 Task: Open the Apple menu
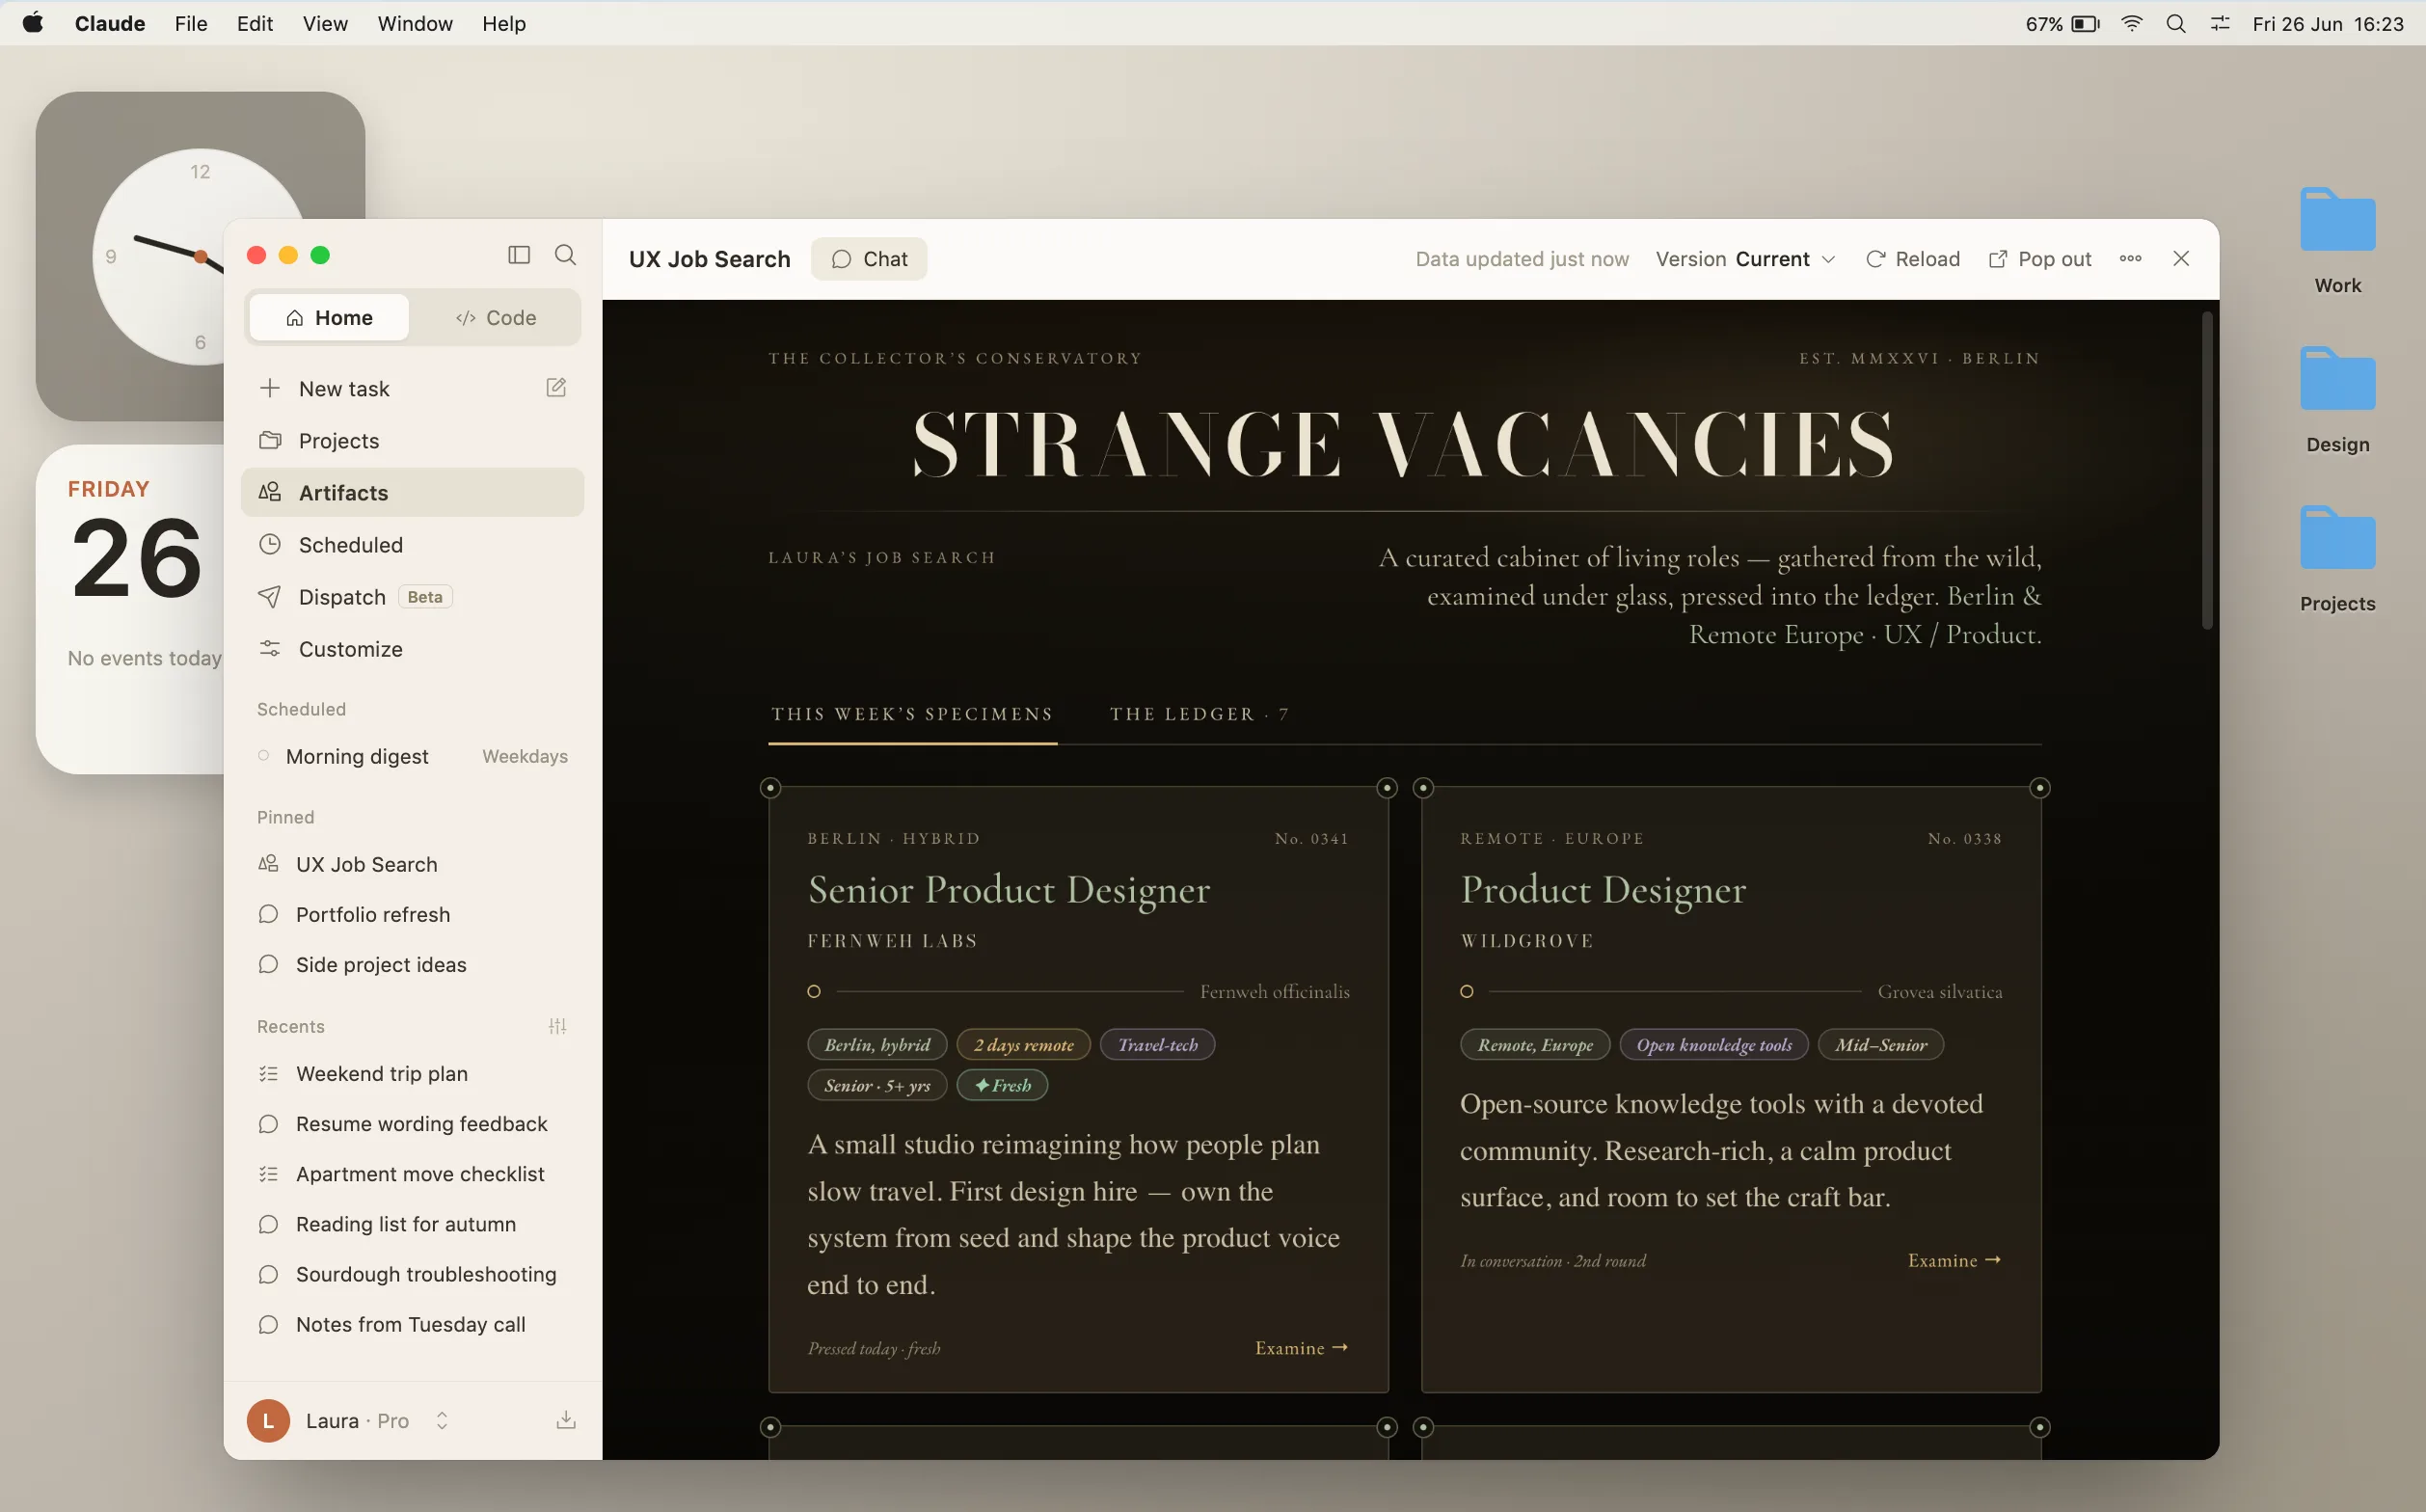click(33, 23)
